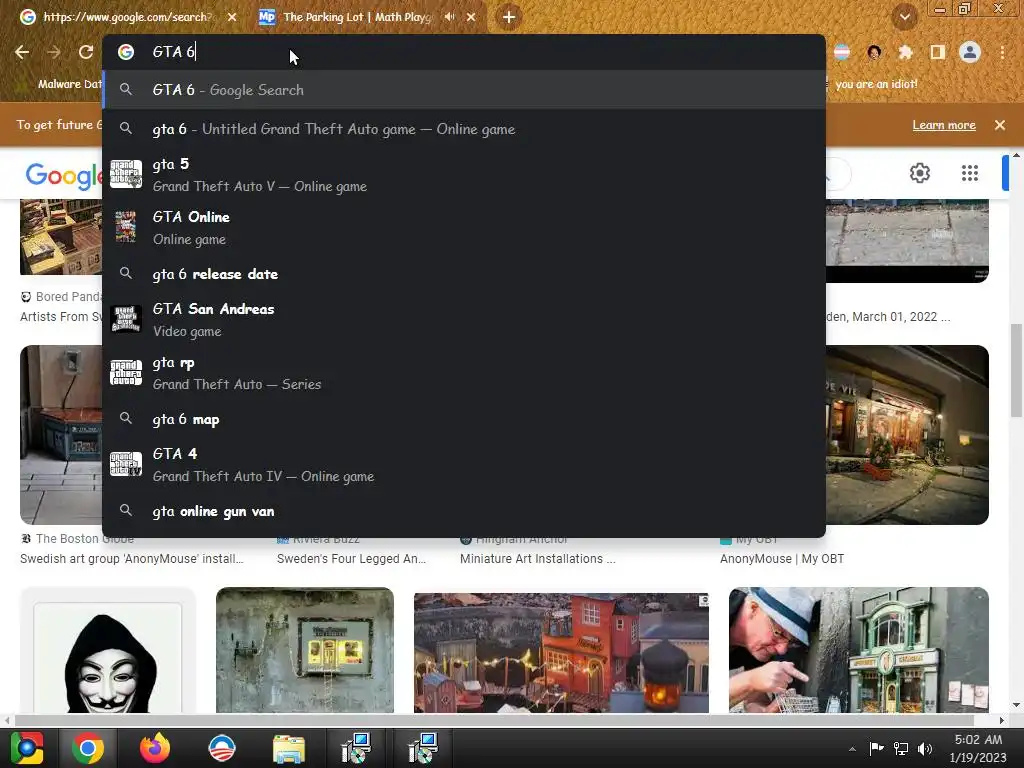The width and height of the screenshot is (1024, 768).
Task: Select gta 6 release date suggestion
Action: click(x=464, y=274)
